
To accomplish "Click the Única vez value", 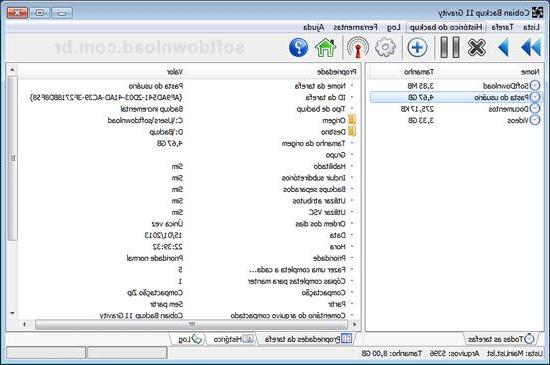I will coord(167,224).
